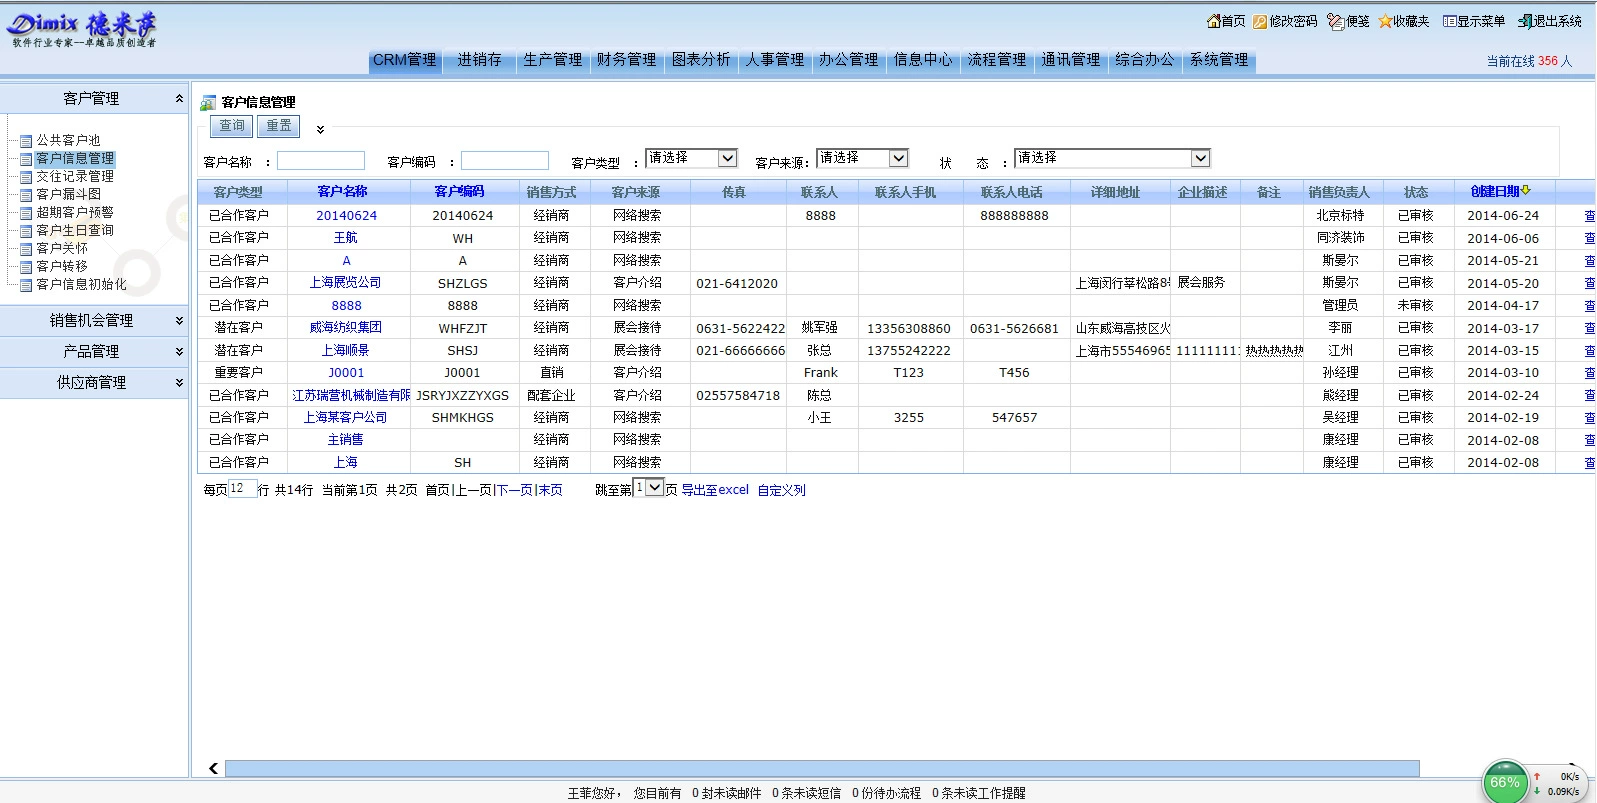
Task: Switch to the 财务管理 tab
Action: 626,60
